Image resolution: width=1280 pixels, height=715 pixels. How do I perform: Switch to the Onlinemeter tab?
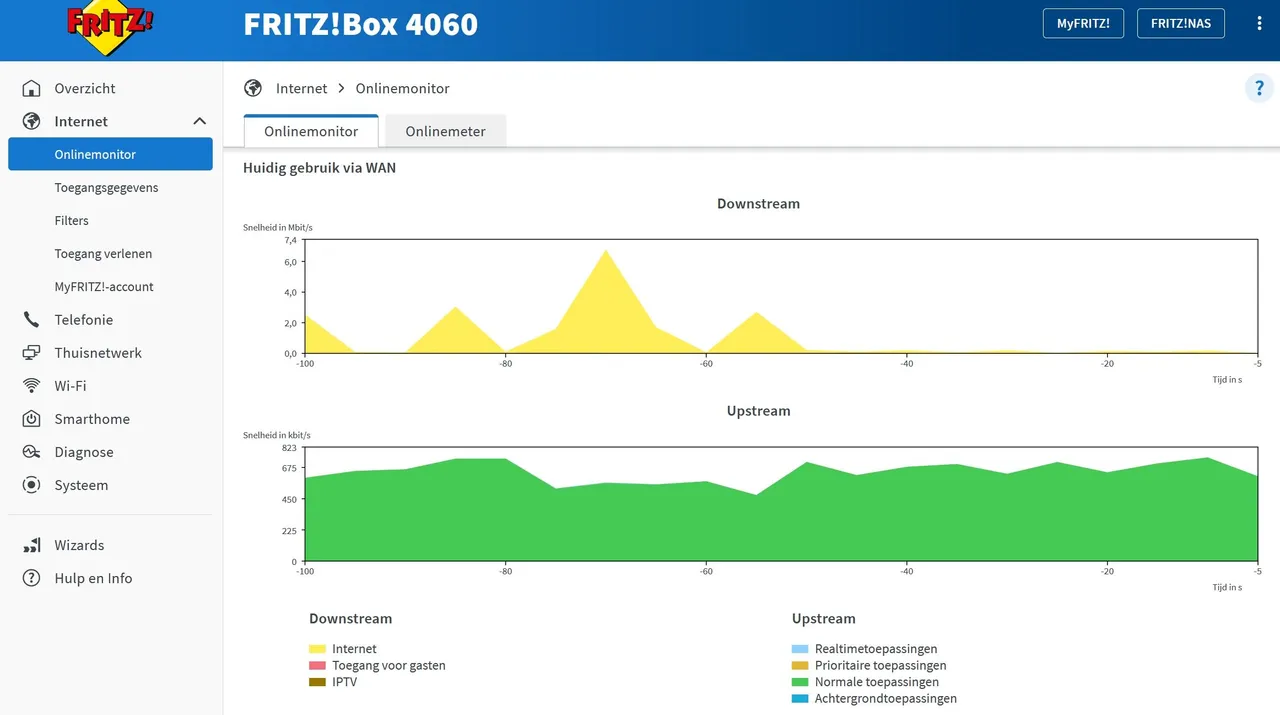pyautogui.click(x=446, y=131)
